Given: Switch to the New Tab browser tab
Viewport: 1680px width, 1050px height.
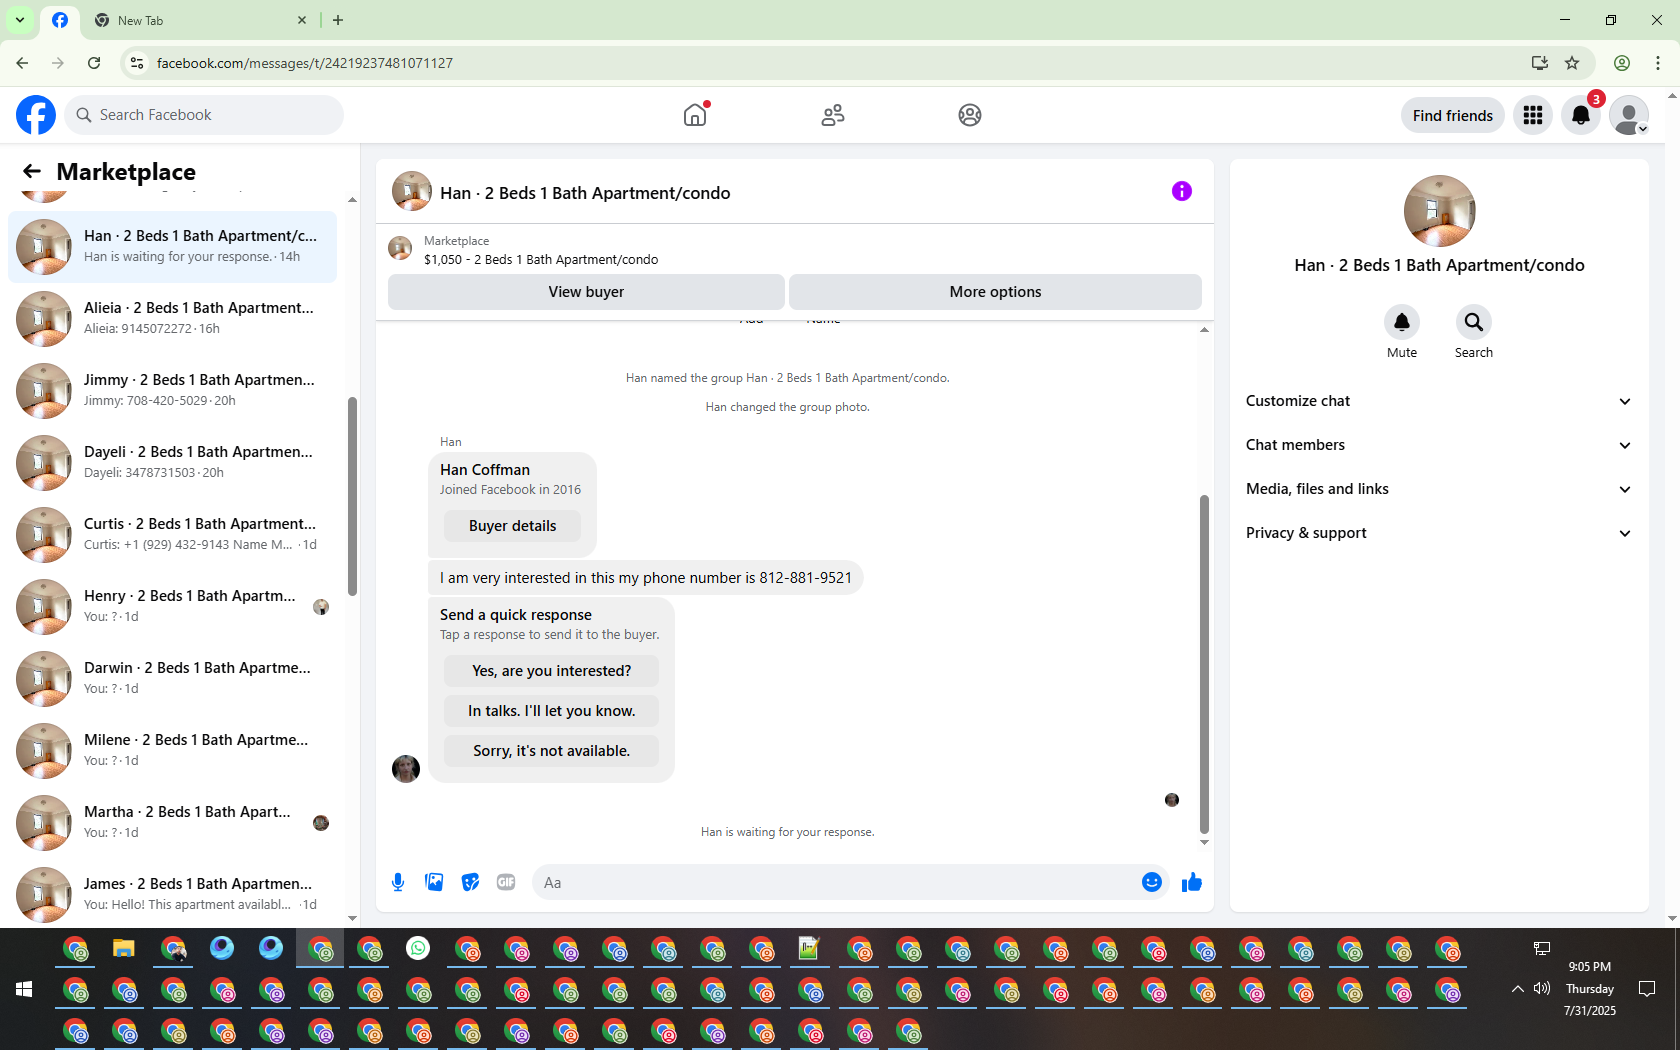Looking at the screenshot, I should [x=200, y=20].
